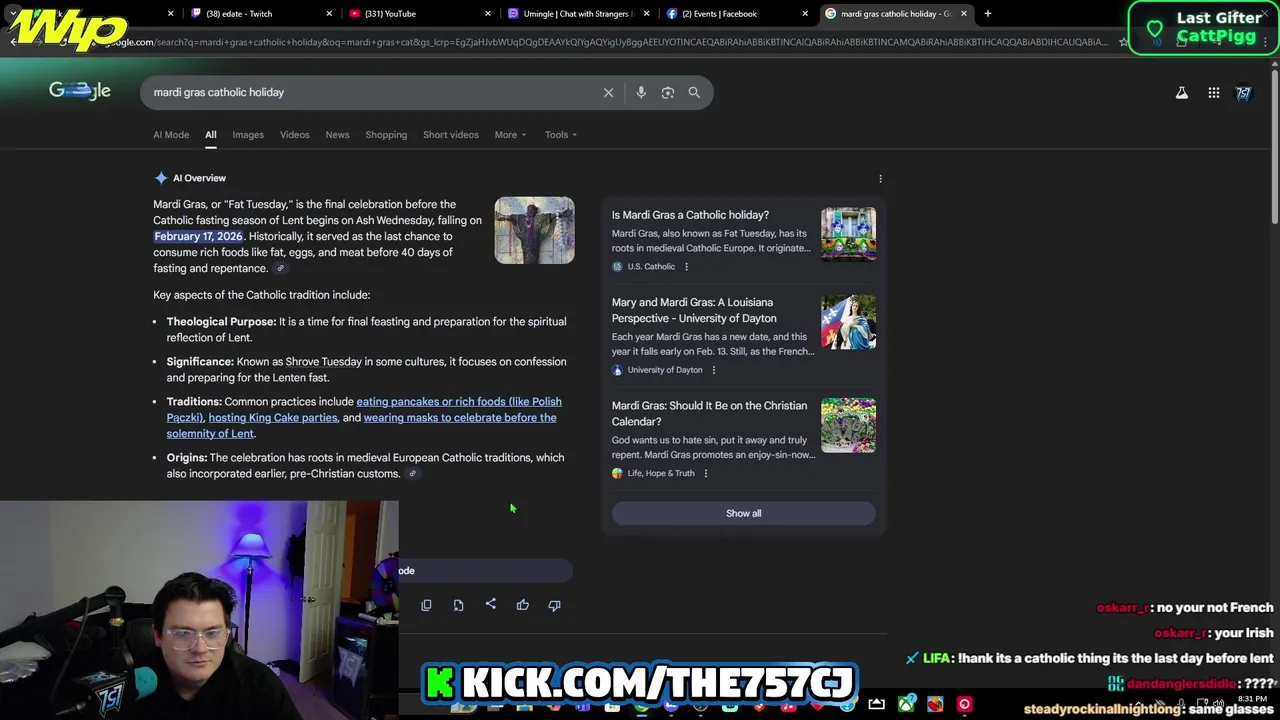This screenshot has width=1280, height=720.
Task: Click the 'Shrove Tuesday' underlined term
Action: [x=324, y=362]
